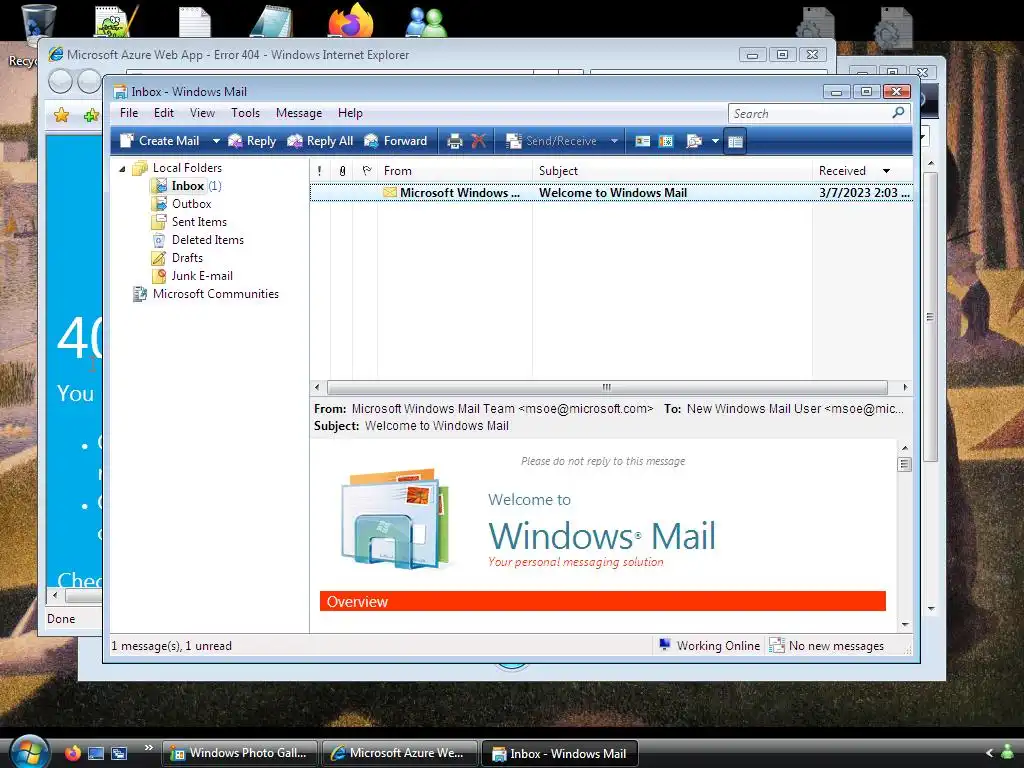Open the File menu in Windows Mail
The width and height of the screenshot is (1024, 768).
click(x=129, y=113)
